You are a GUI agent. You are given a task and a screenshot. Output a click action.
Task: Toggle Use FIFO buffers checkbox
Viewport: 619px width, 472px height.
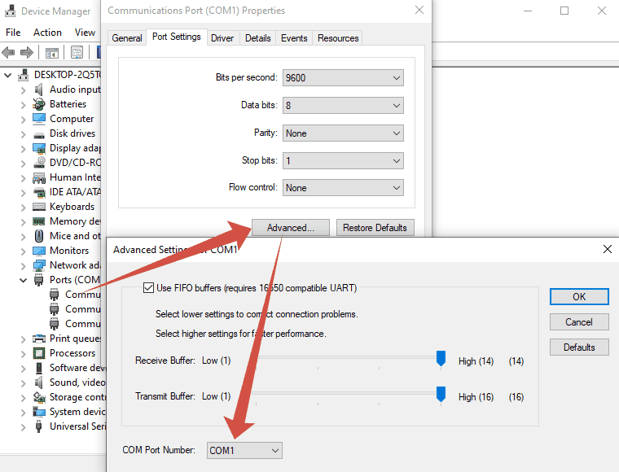pos(148,288)
